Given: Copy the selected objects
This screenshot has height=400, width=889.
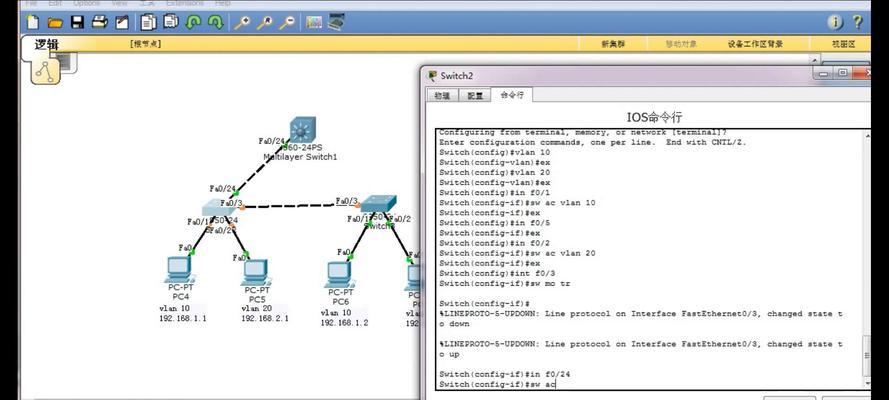Looking at the screenshot, I should 149,22.
